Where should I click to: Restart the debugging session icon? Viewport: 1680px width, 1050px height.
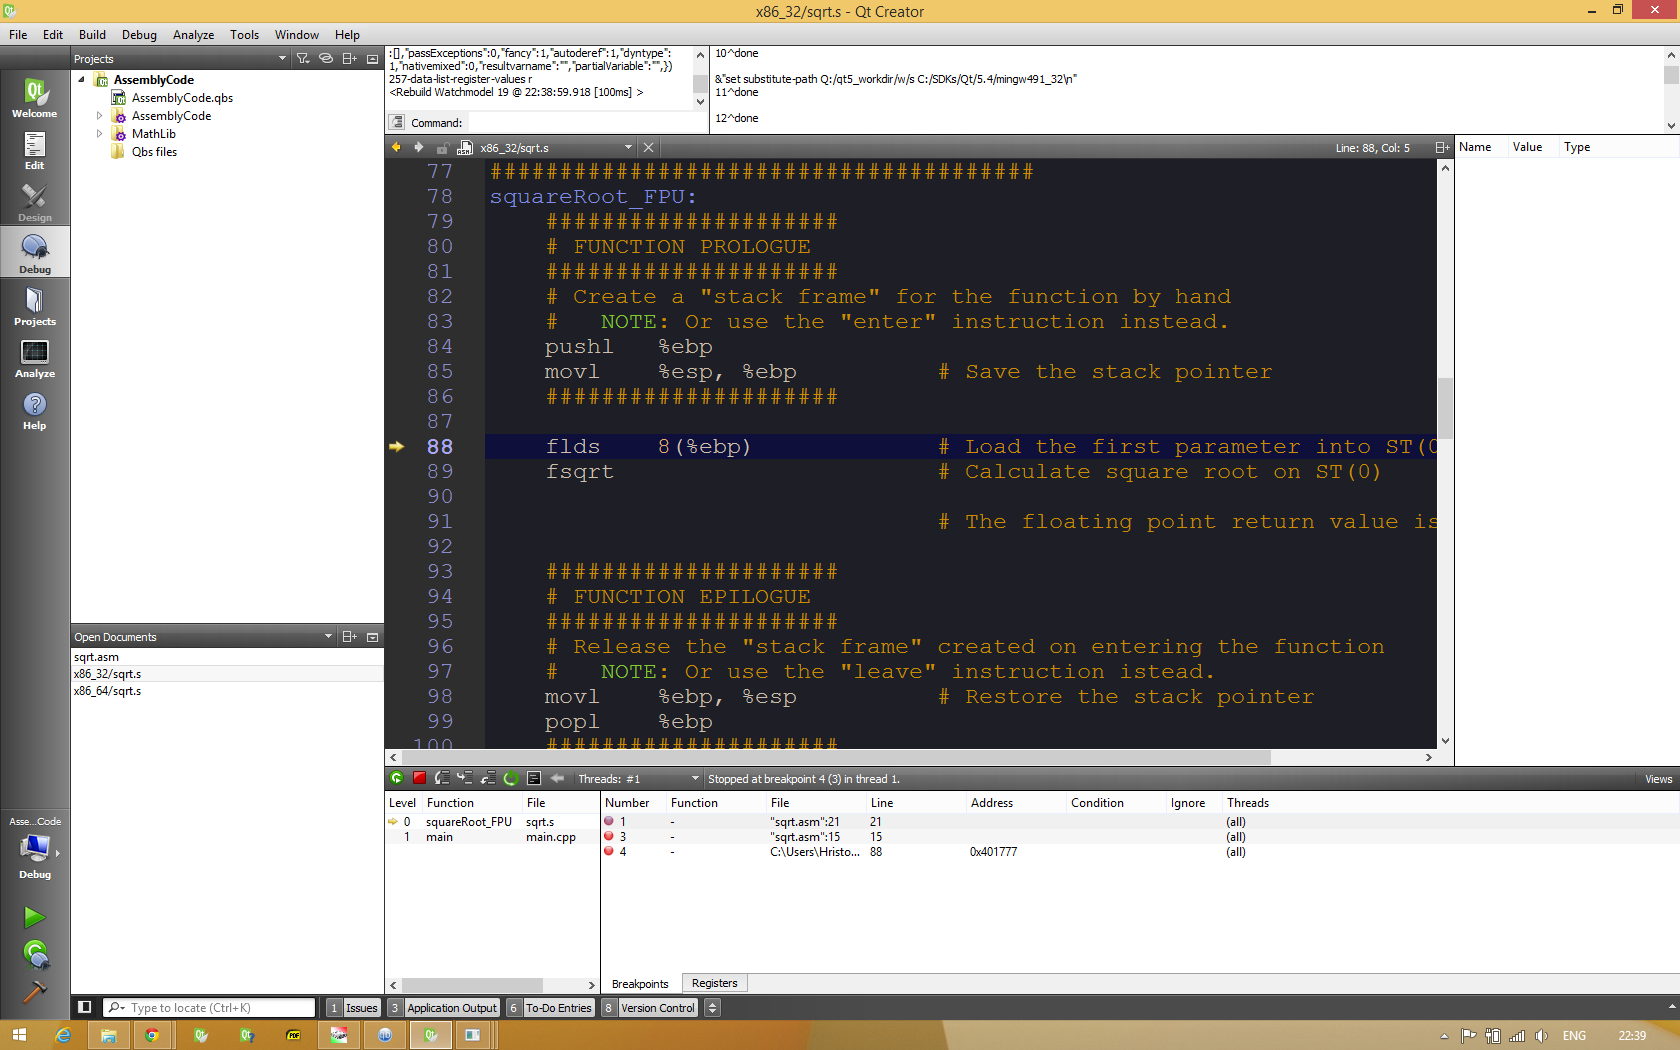511,778
